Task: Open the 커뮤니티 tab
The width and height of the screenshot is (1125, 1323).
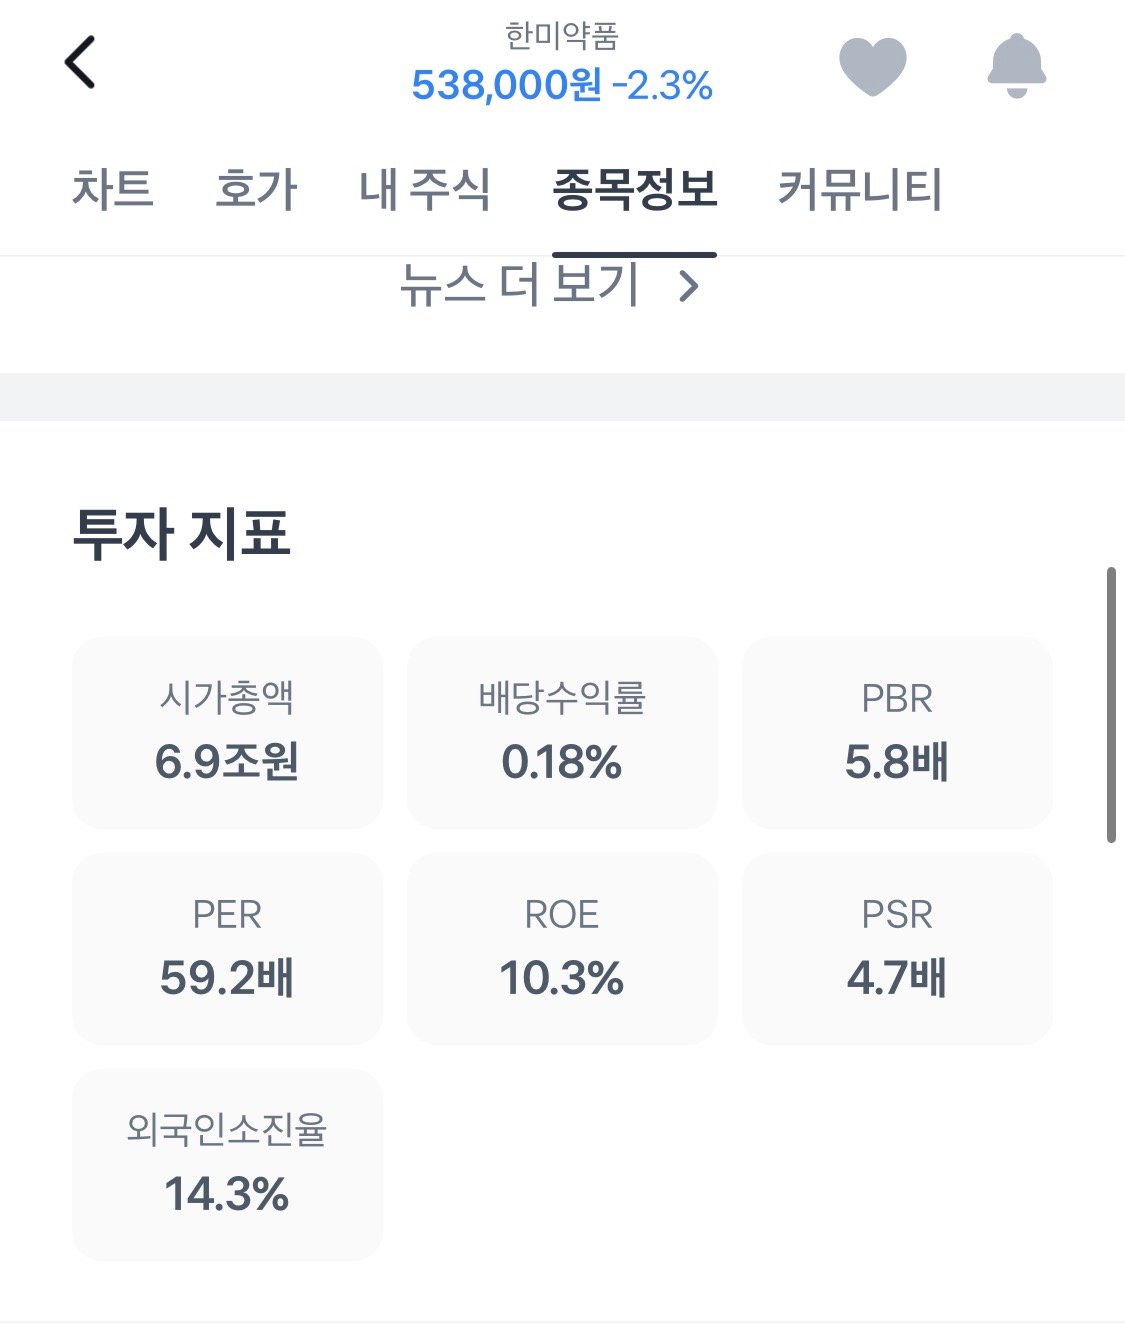Action: [x=859, y=189]
